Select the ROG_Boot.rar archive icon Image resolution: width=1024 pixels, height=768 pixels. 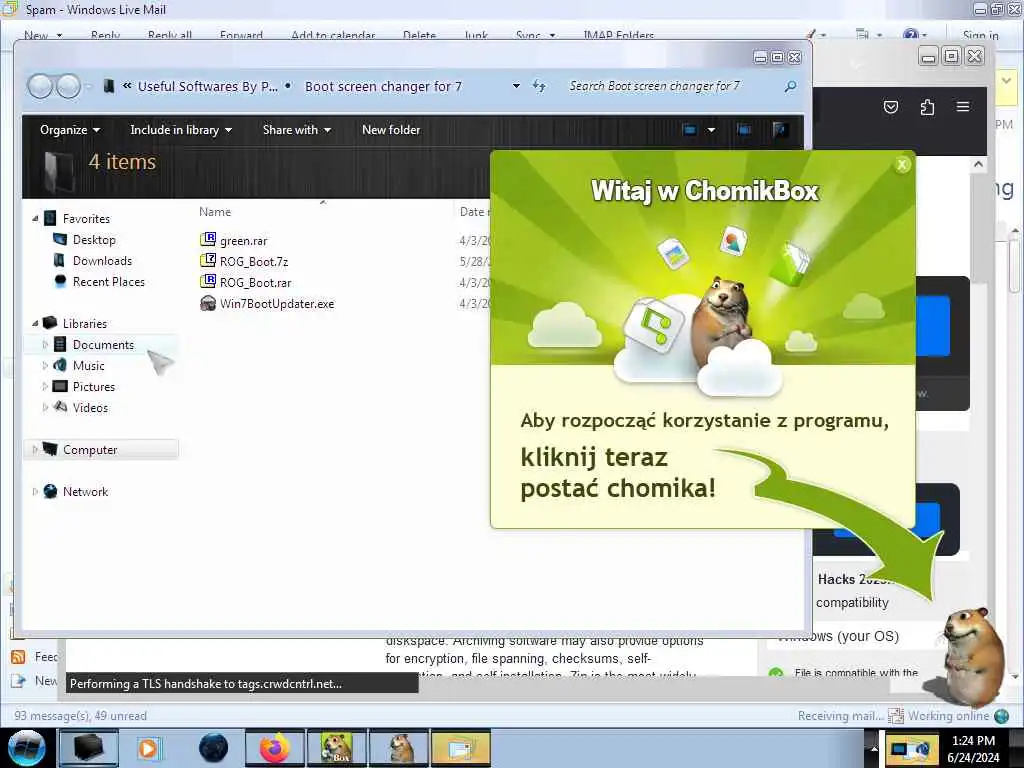(208, 281)
